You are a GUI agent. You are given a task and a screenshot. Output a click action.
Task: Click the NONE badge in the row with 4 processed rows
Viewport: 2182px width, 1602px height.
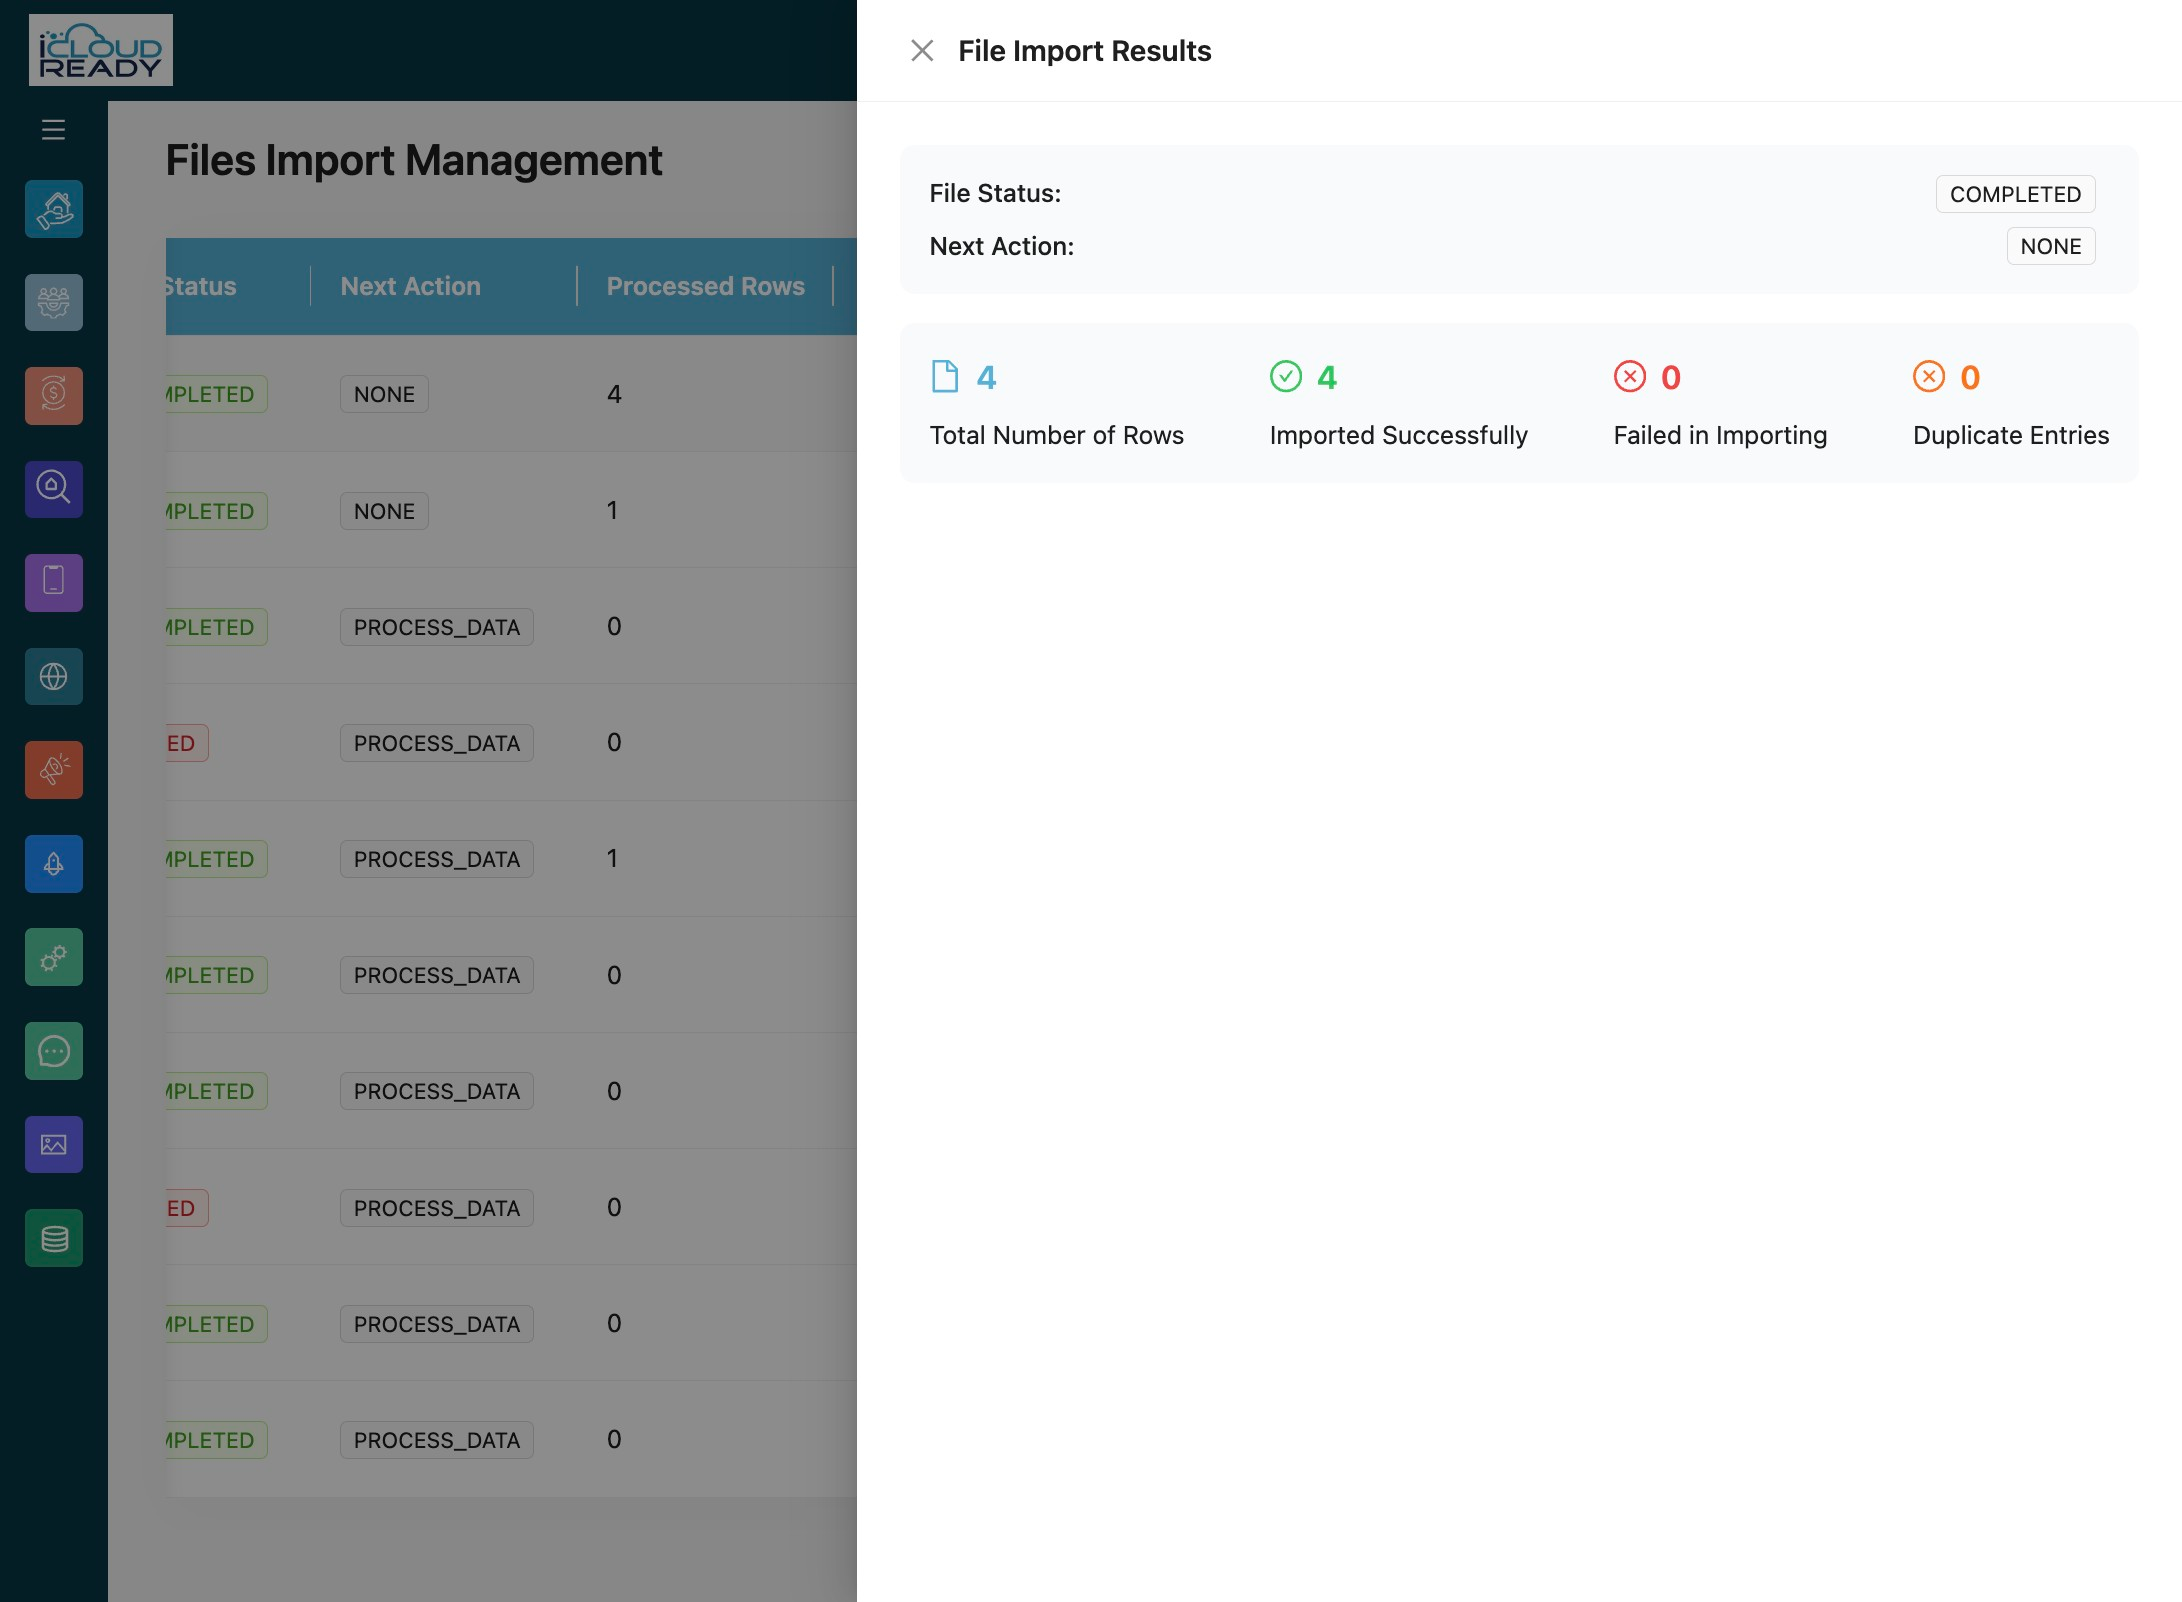click(384, 394)
